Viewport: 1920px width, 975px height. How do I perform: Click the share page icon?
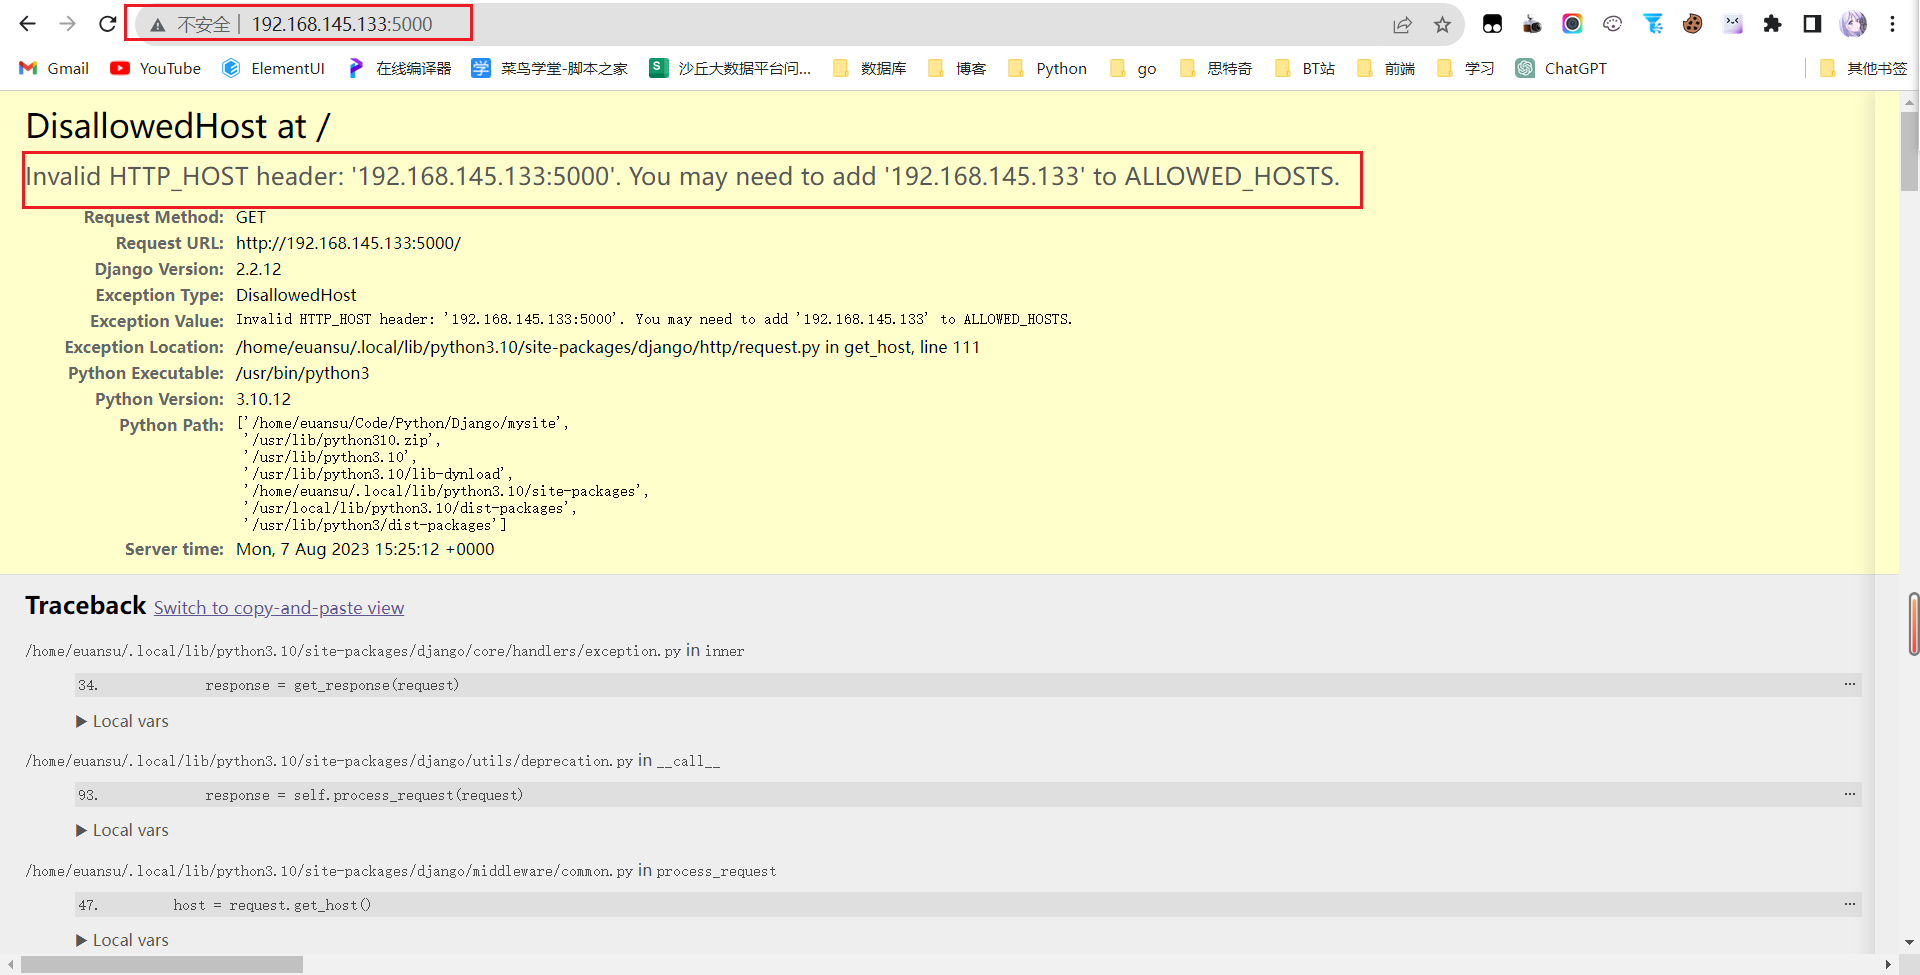[1402, 25]
